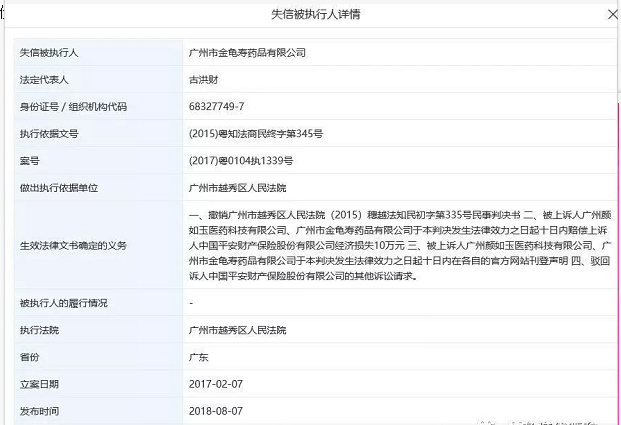Screen dimensions: 621x425
Task: Select province value 广东
Action: pos(198,356)
